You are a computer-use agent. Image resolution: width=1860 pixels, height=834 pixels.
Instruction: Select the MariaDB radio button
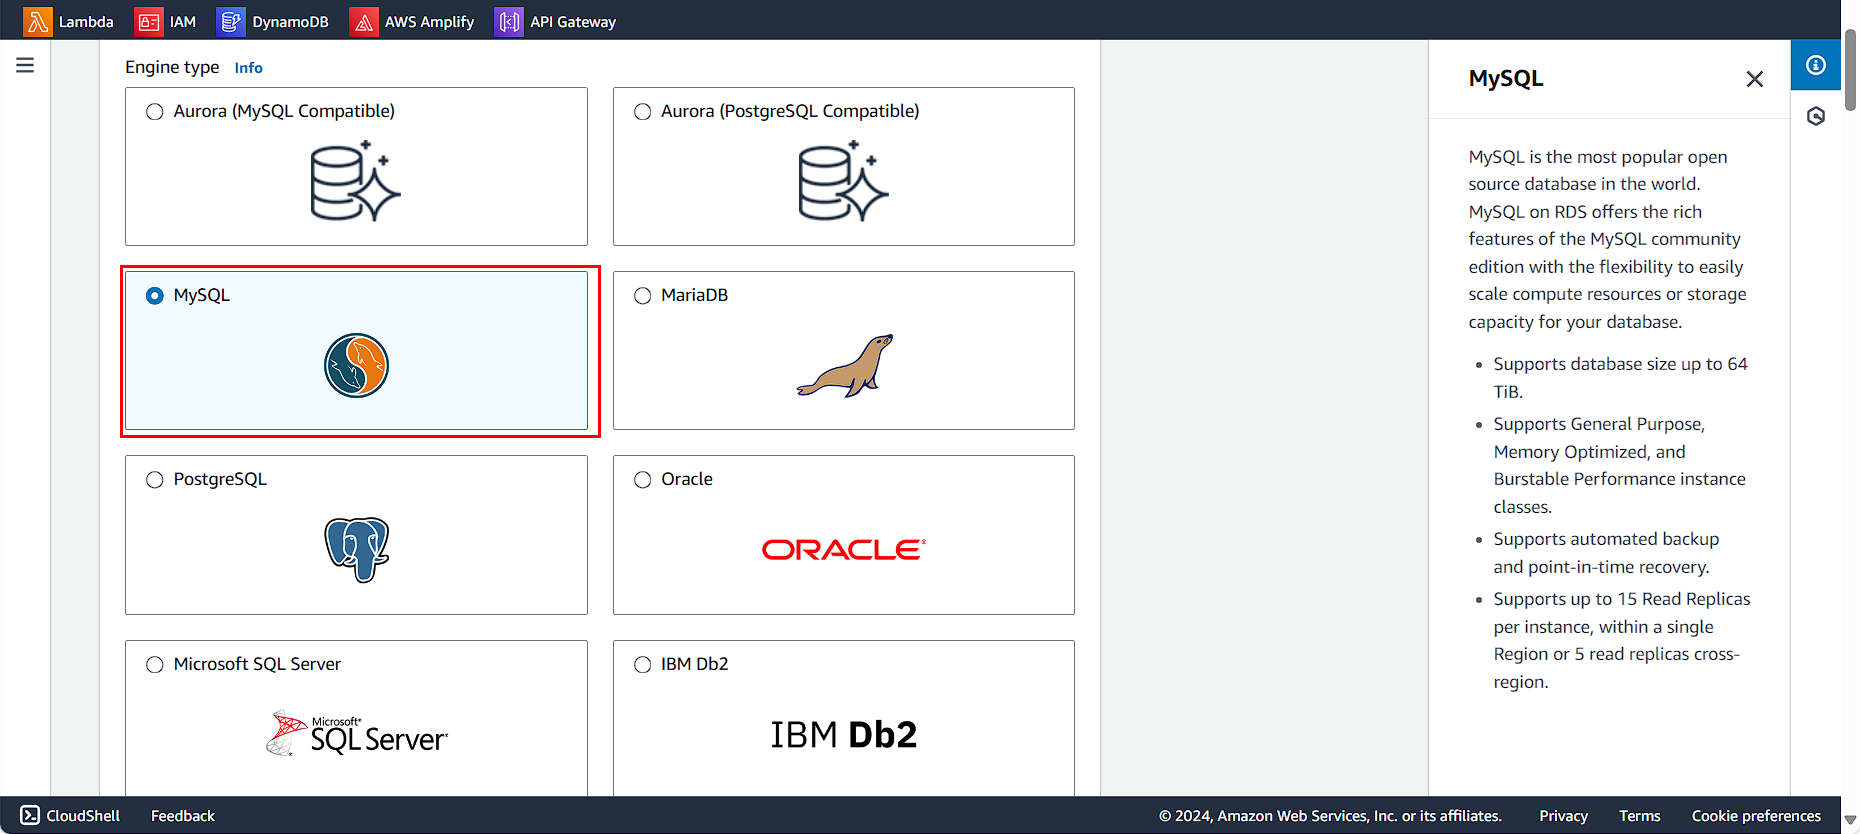click(x=643, y=296)
